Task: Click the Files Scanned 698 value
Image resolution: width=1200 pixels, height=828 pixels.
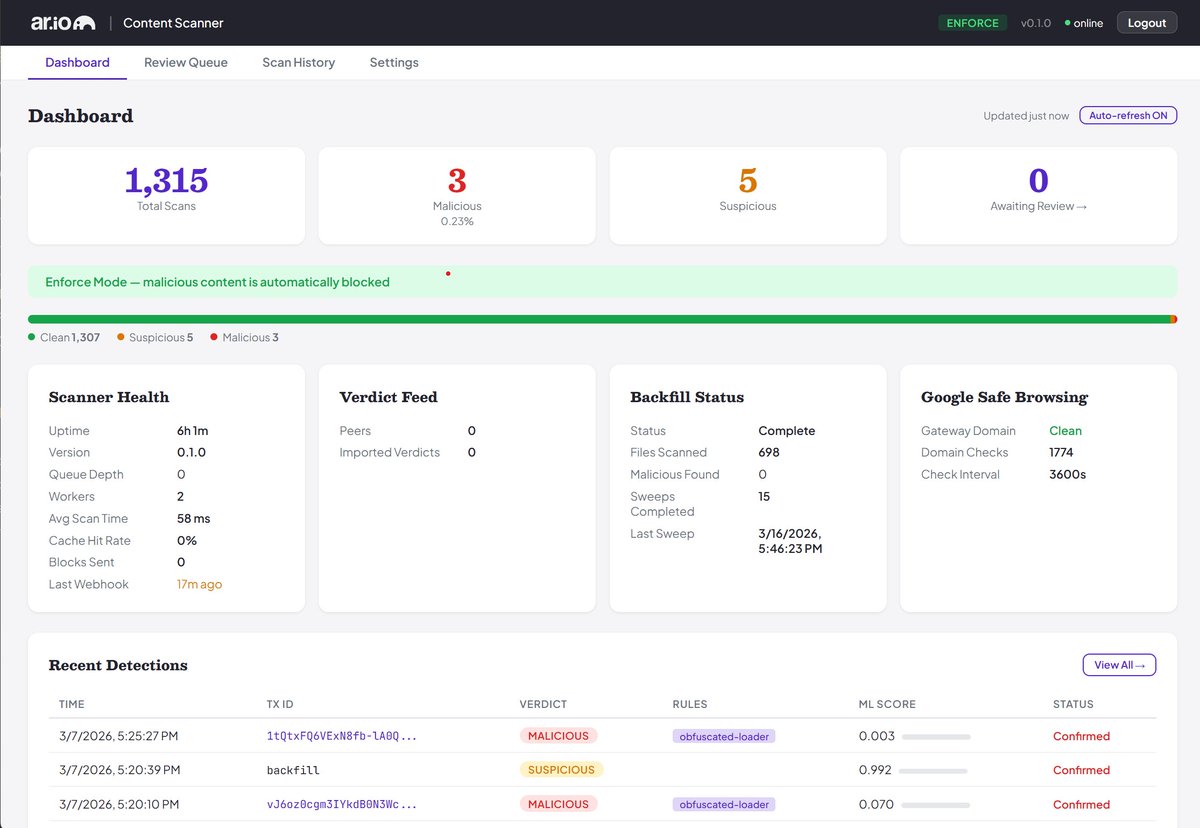Action: (x=769, y=453)
